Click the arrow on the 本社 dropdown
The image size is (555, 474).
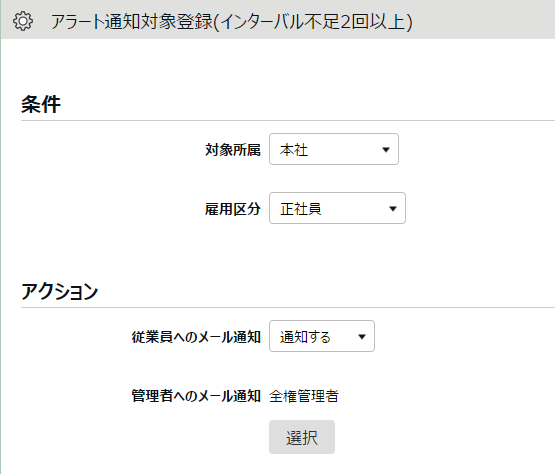click(x=386, y=150)
